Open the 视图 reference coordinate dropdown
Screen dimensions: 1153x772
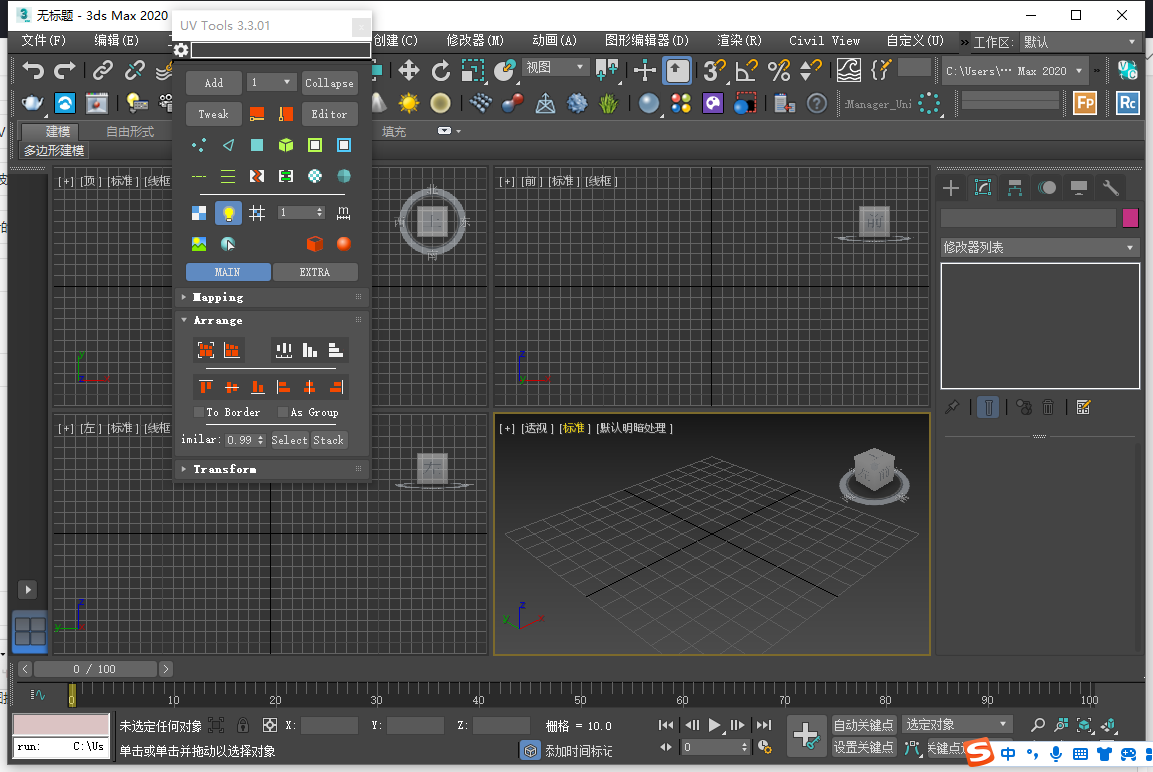point(556,68)
